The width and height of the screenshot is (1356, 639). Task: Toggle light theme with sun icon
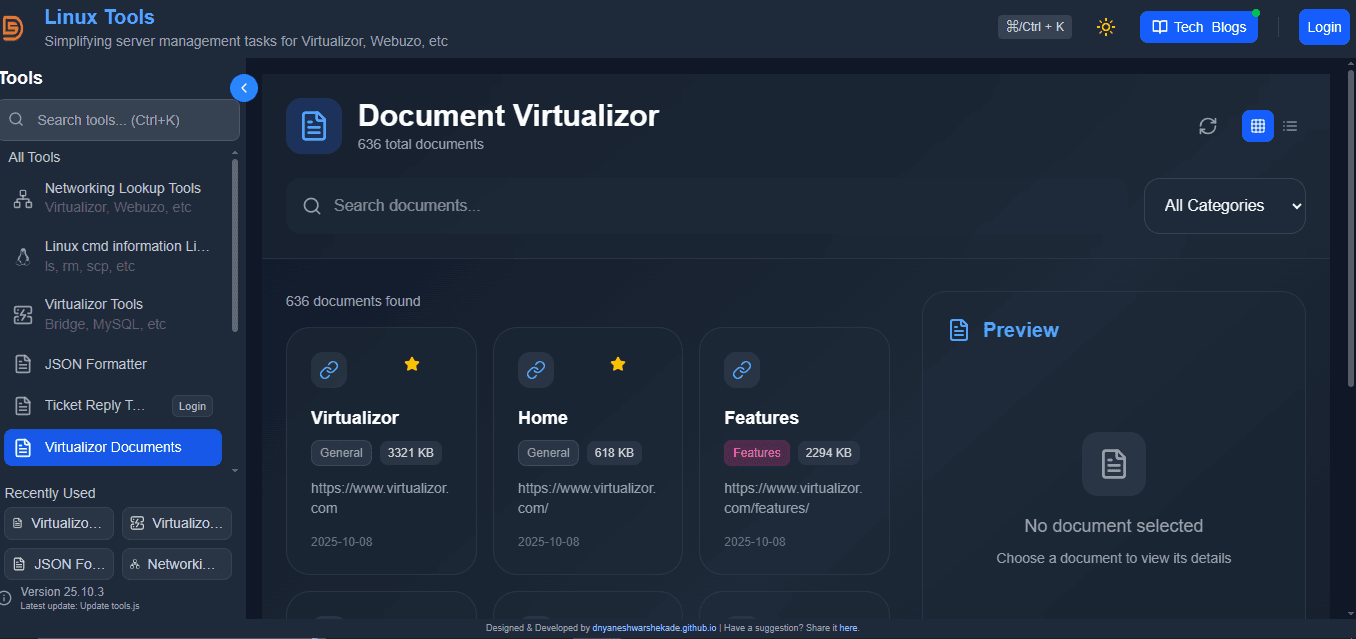pyautogui.click(x=1106, y=27)
